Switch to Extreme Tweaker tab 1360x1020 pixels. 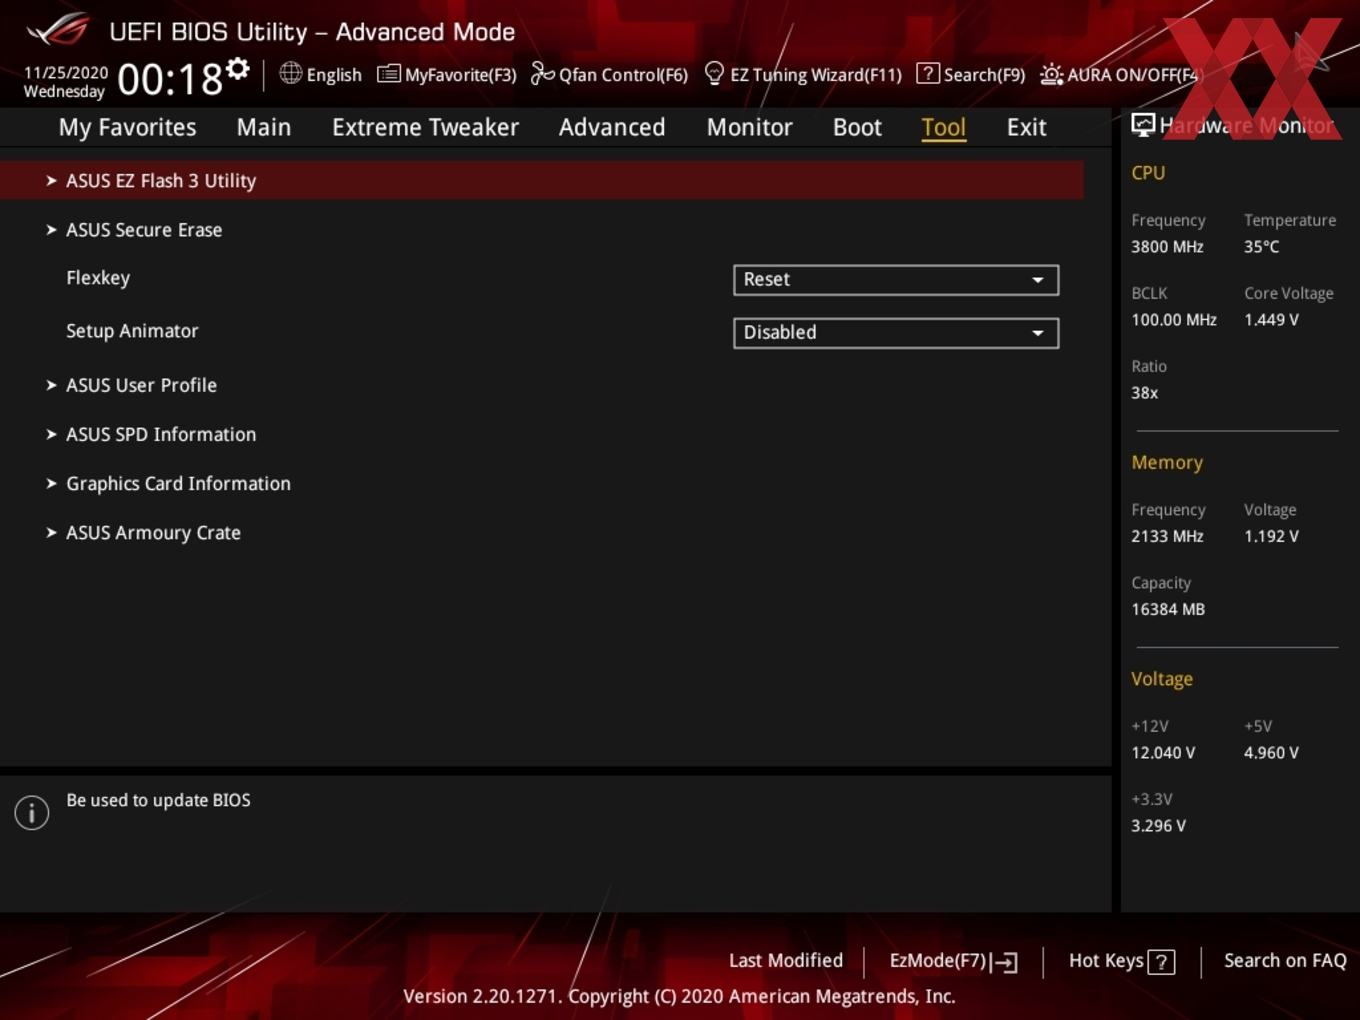[x=425, y=127]
